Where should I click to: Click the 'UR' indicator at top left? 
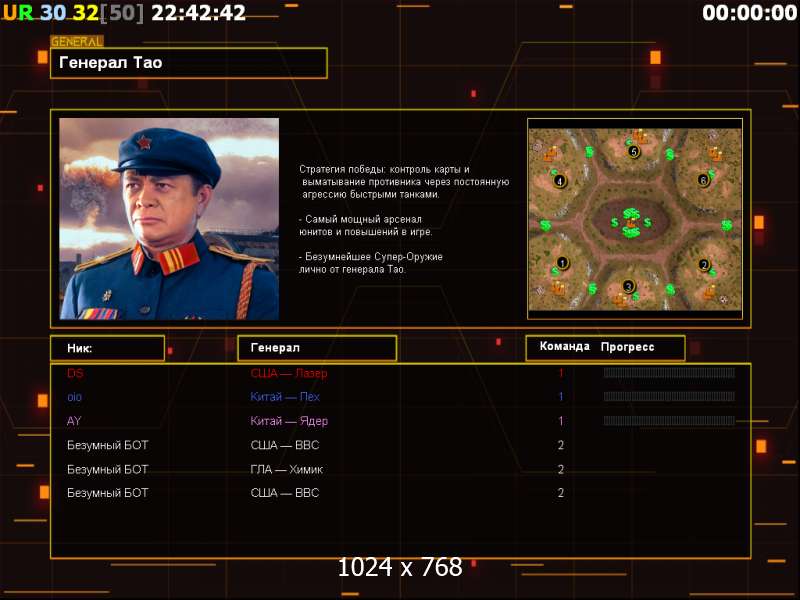click(x=18, y=13)
